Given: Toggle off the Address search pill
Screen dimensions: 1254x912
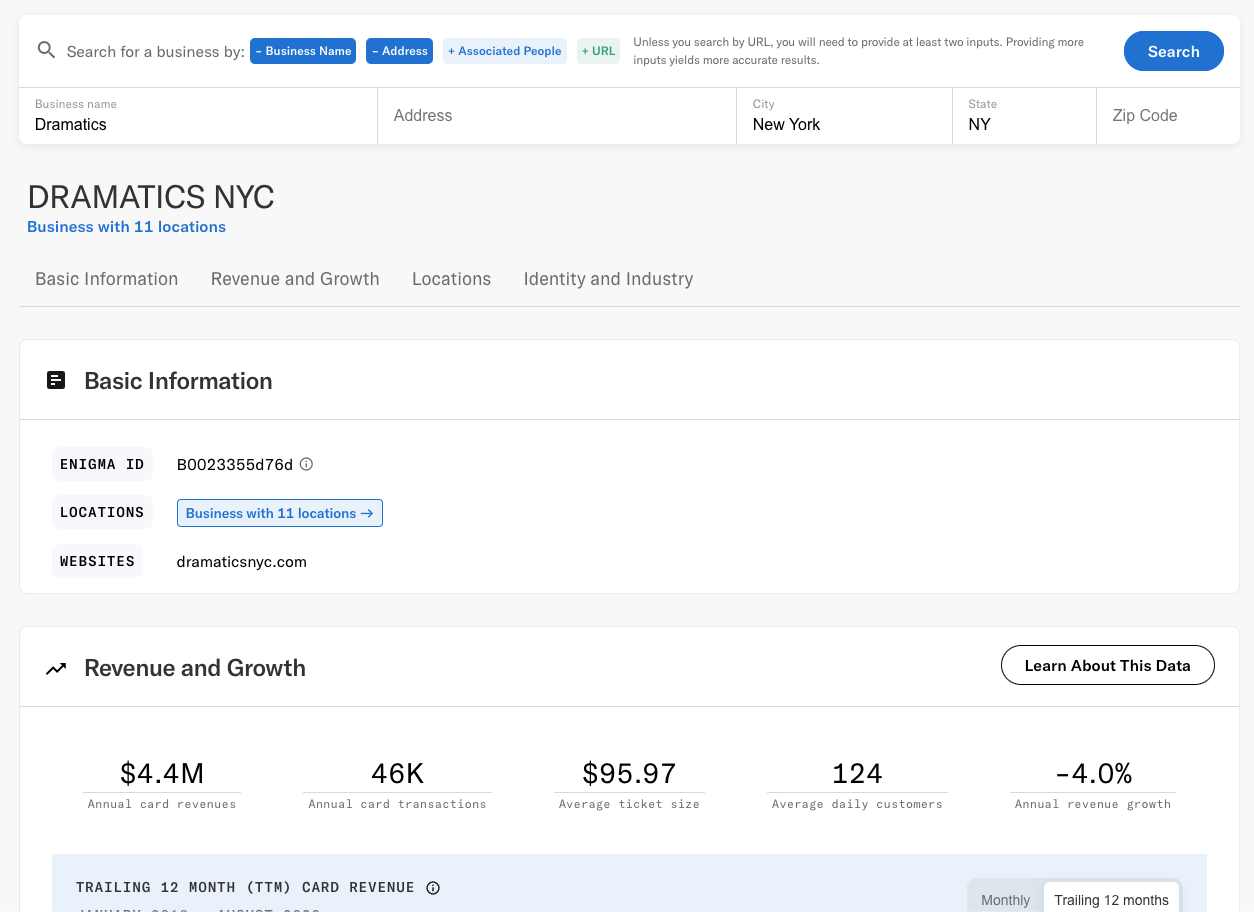Looking at the screenshot, I should point(375,50).
